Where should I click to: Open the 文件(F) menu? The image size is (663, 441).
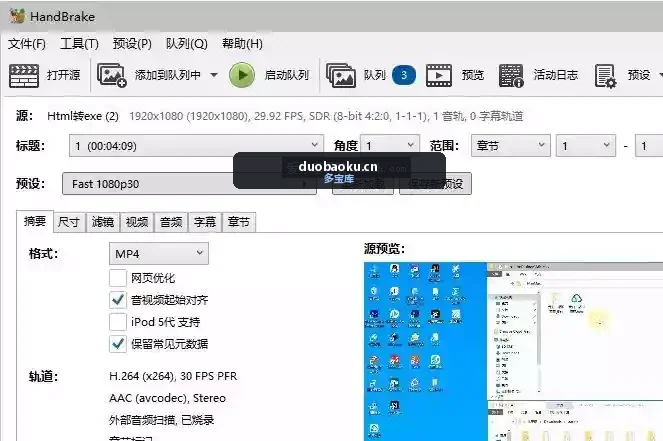(x=27, y=44)
